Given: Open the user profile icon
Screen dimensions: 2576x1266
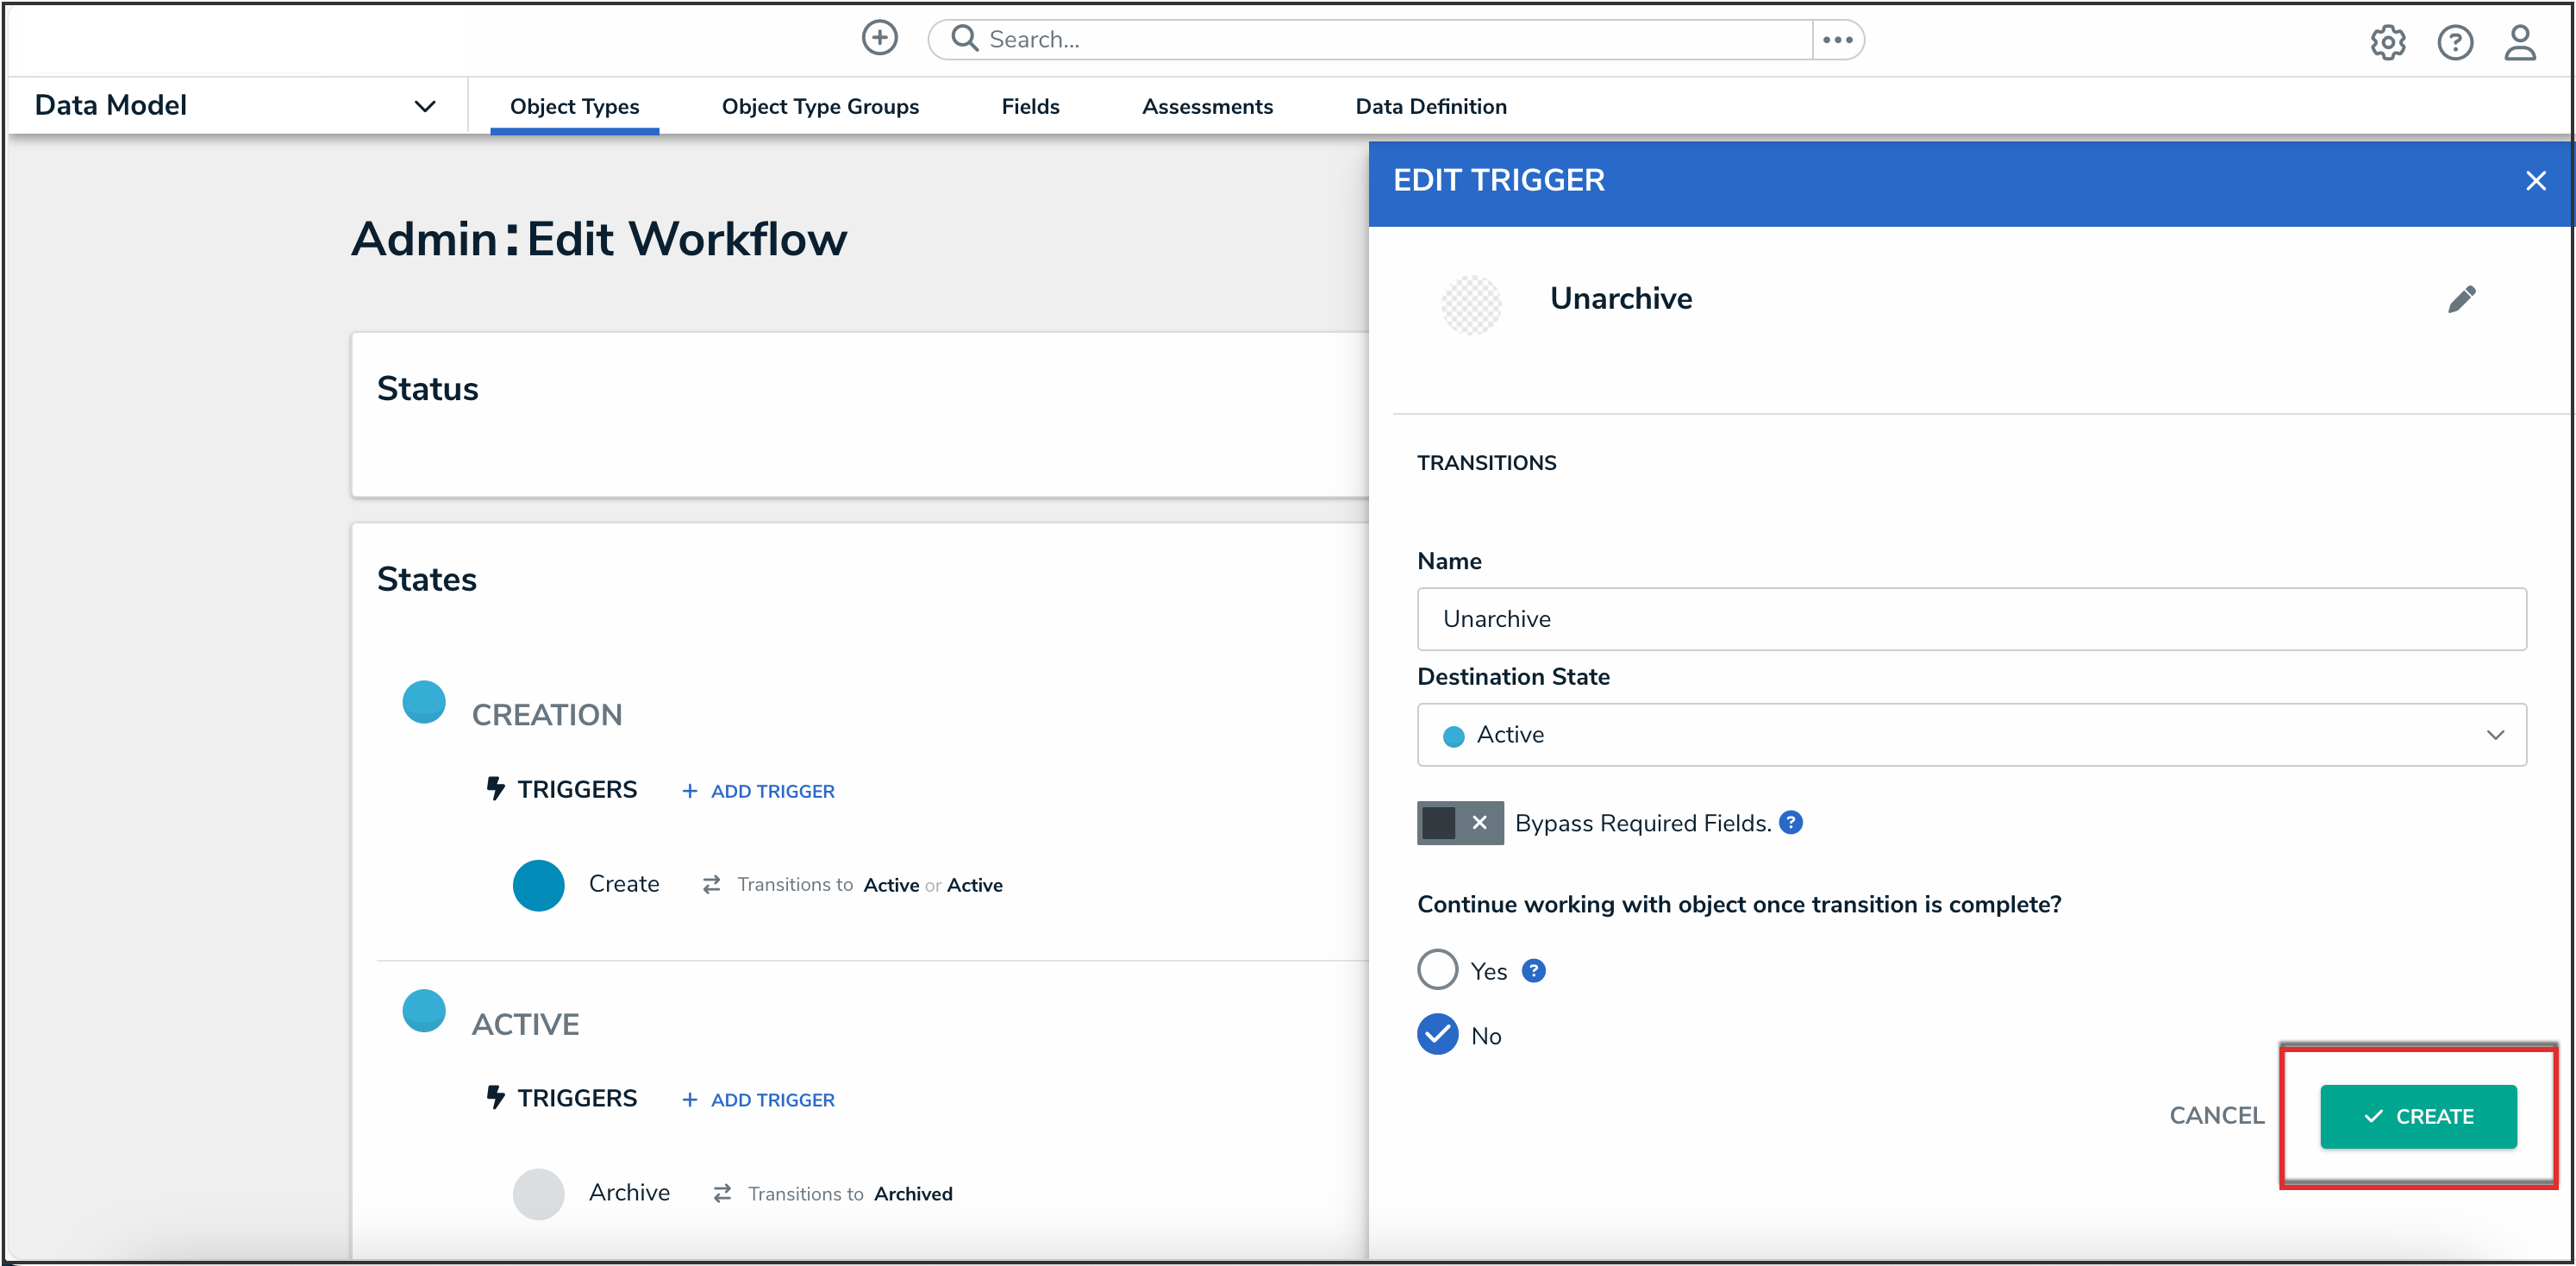Looking at the screenshot, I should click(2519, 43).
